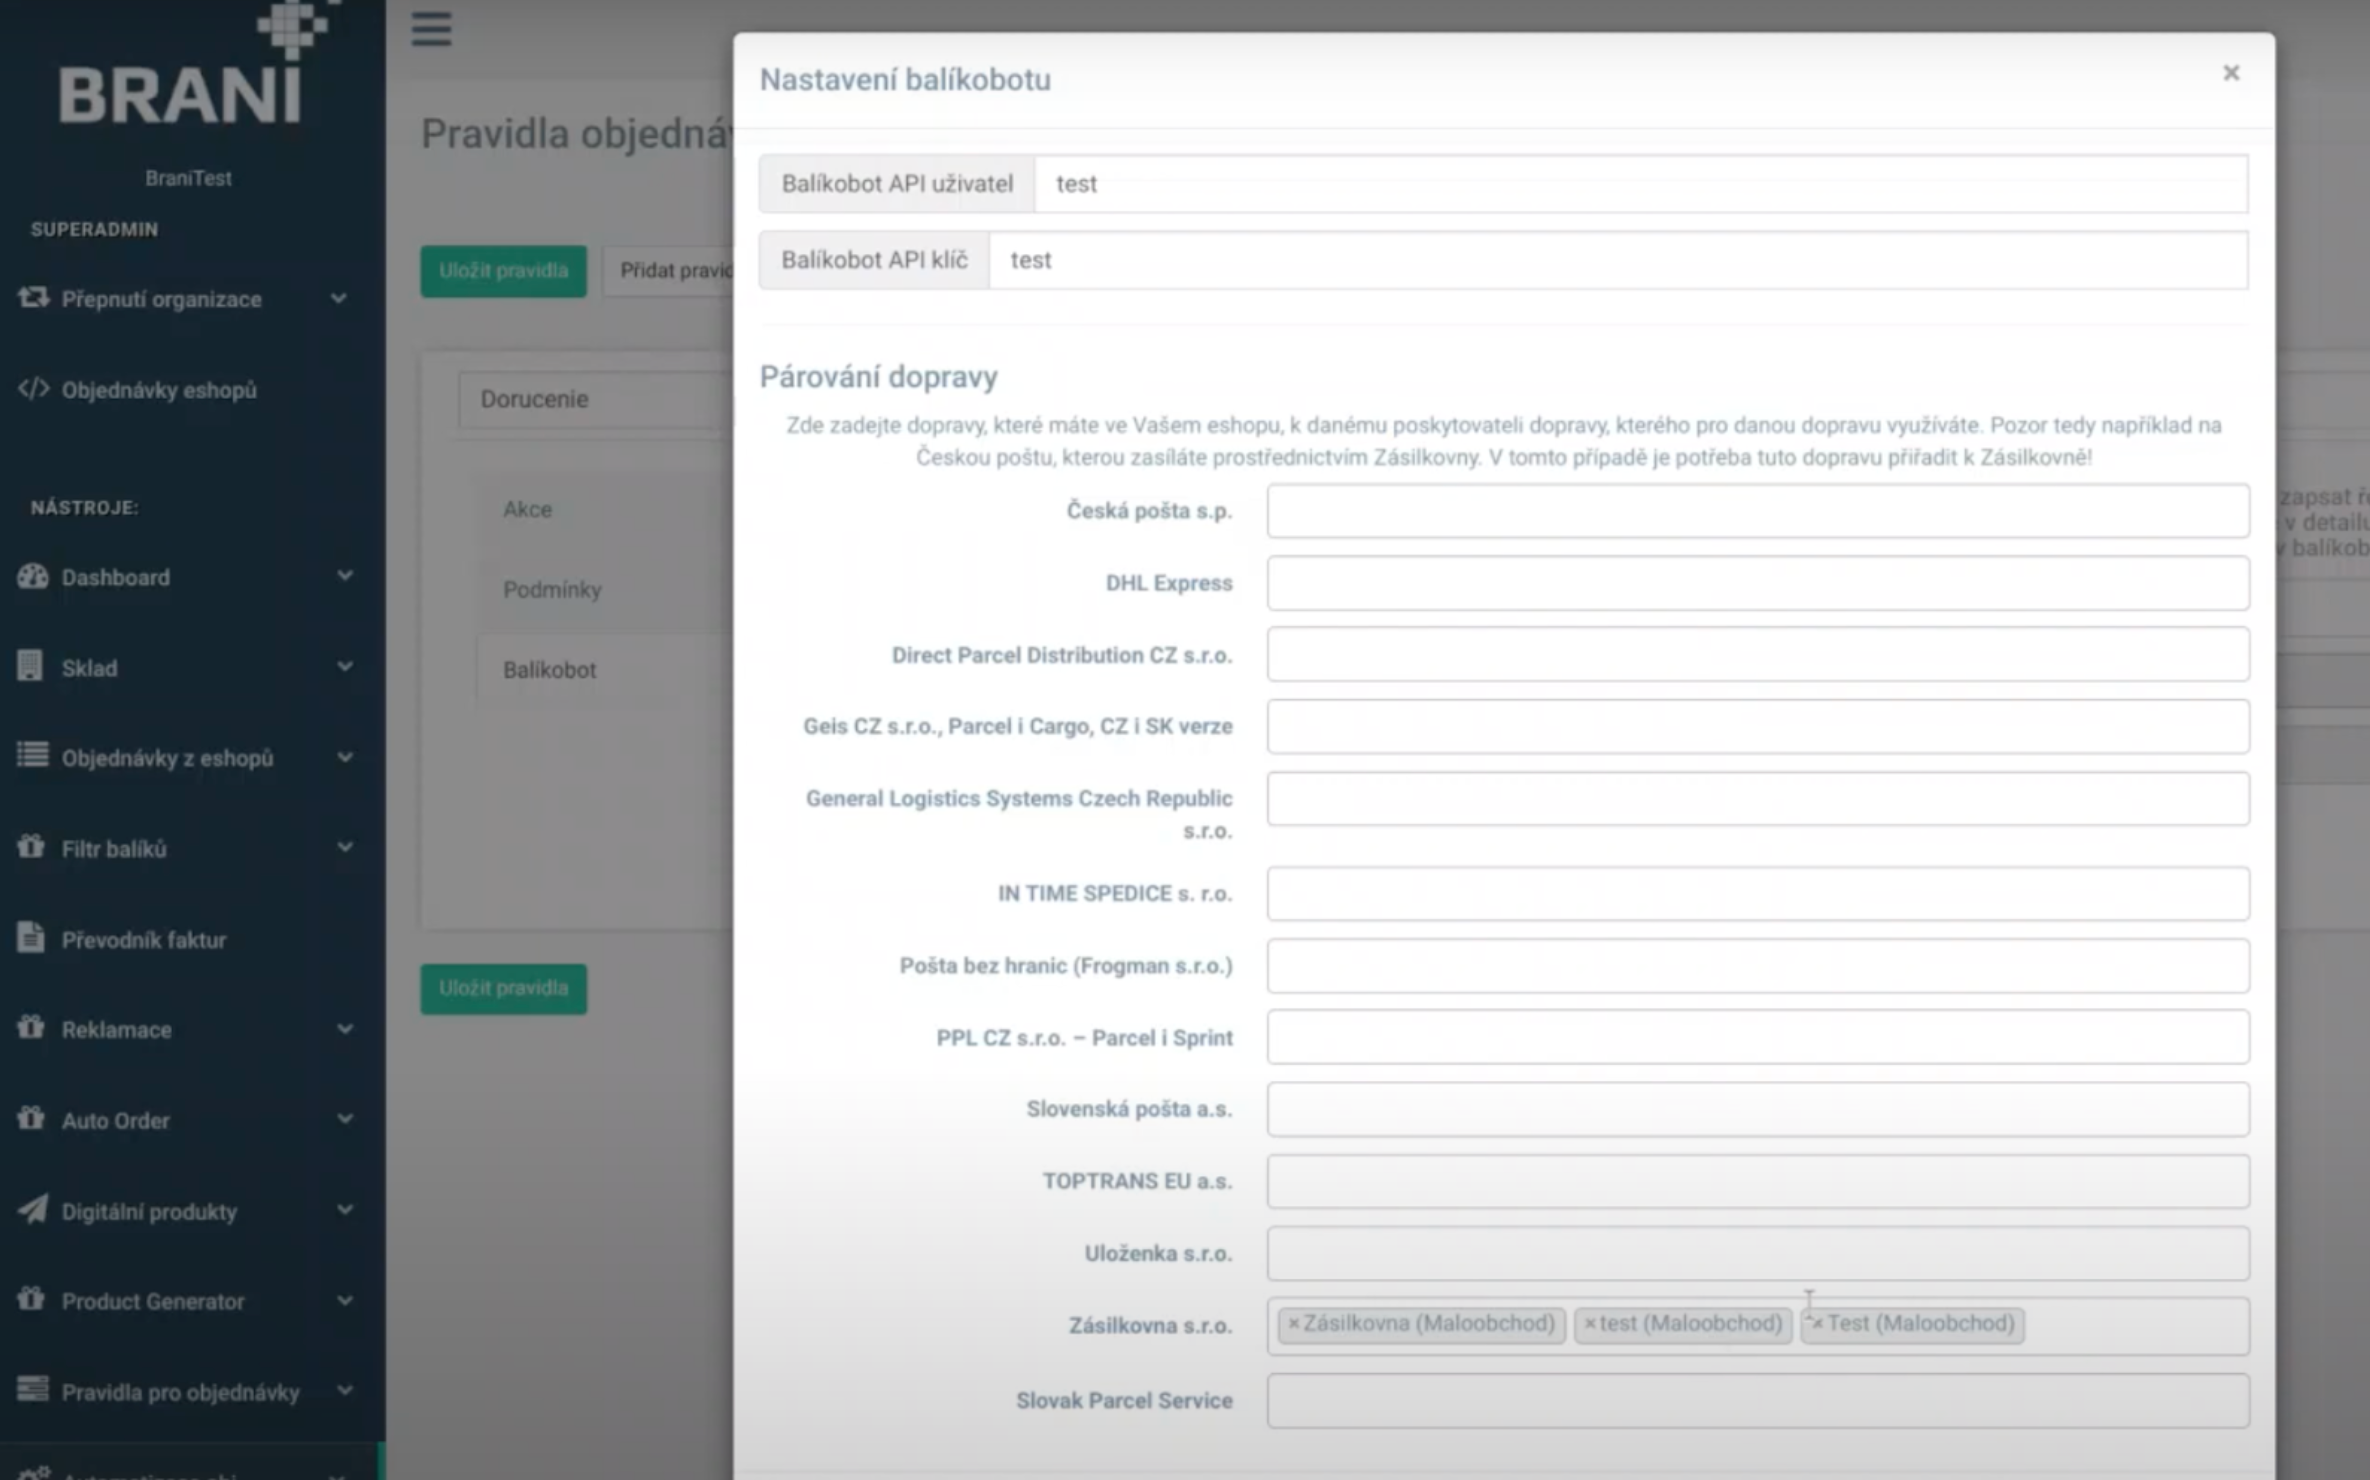This screenshot has width=2370, height=1480.
Task: Click General Logistics Systems field
Action: click(1758, 798)
